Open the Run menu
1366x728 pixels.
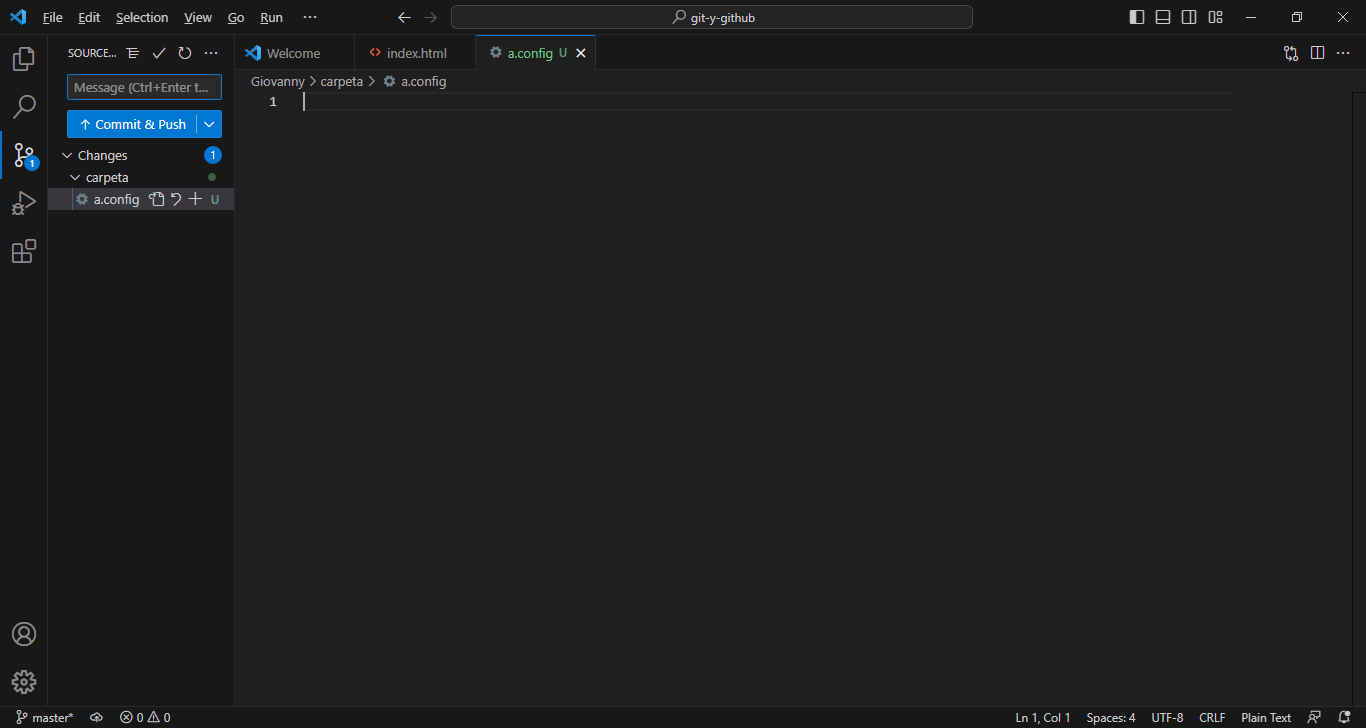tap(271, 17)
